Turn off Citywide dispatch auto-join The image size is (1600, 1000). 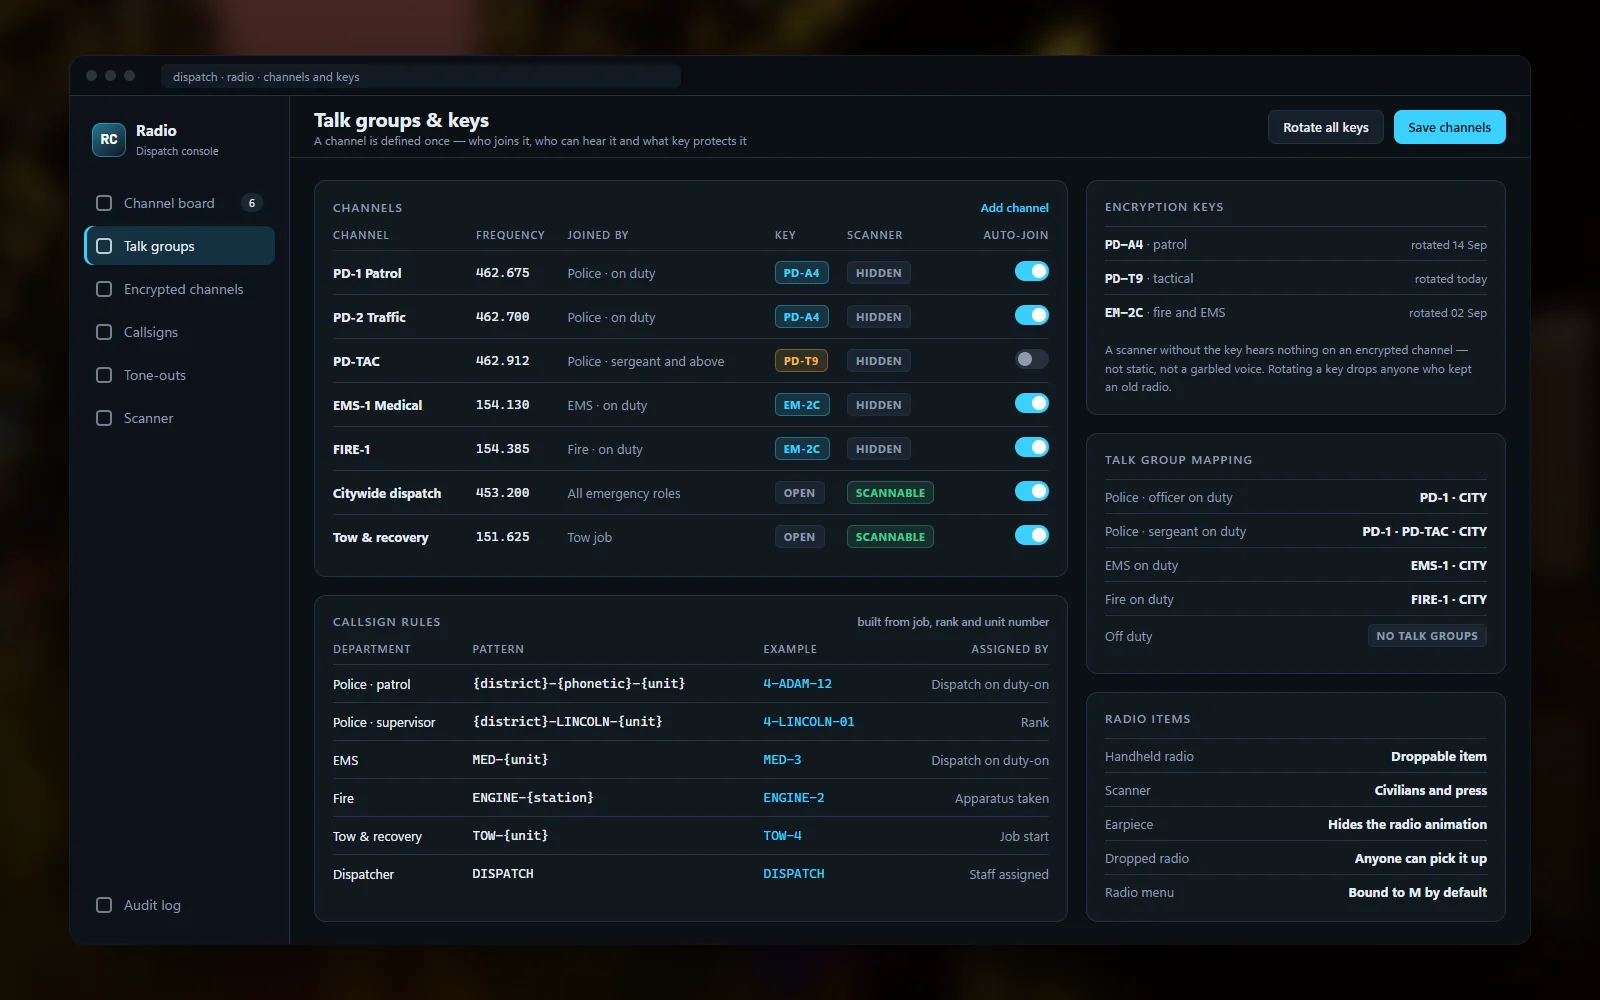coord(1031,491)
